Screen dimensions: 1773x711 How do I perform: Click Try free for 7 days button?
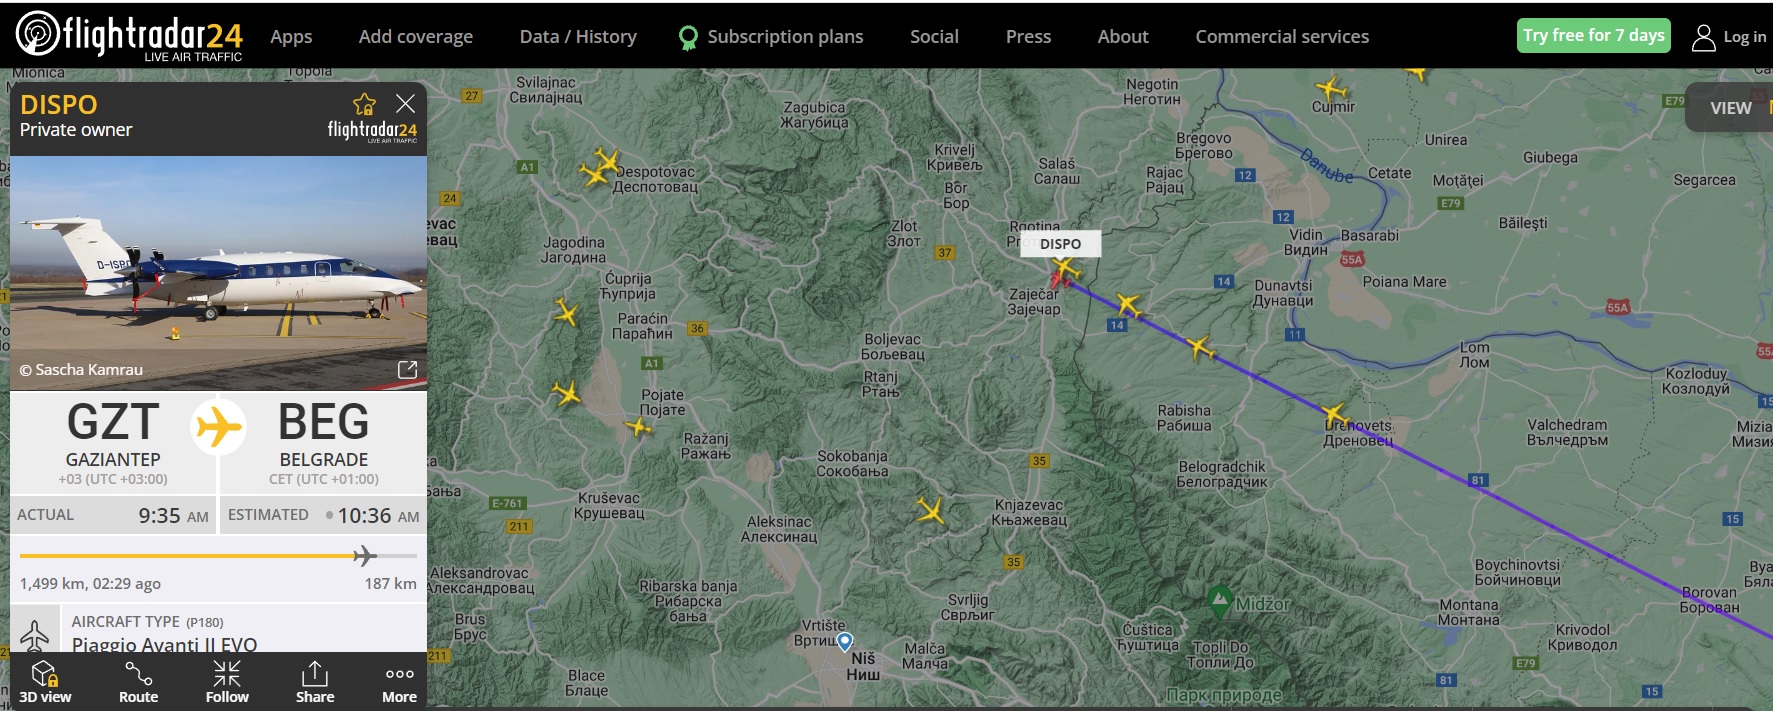[x=1593, y=36]
